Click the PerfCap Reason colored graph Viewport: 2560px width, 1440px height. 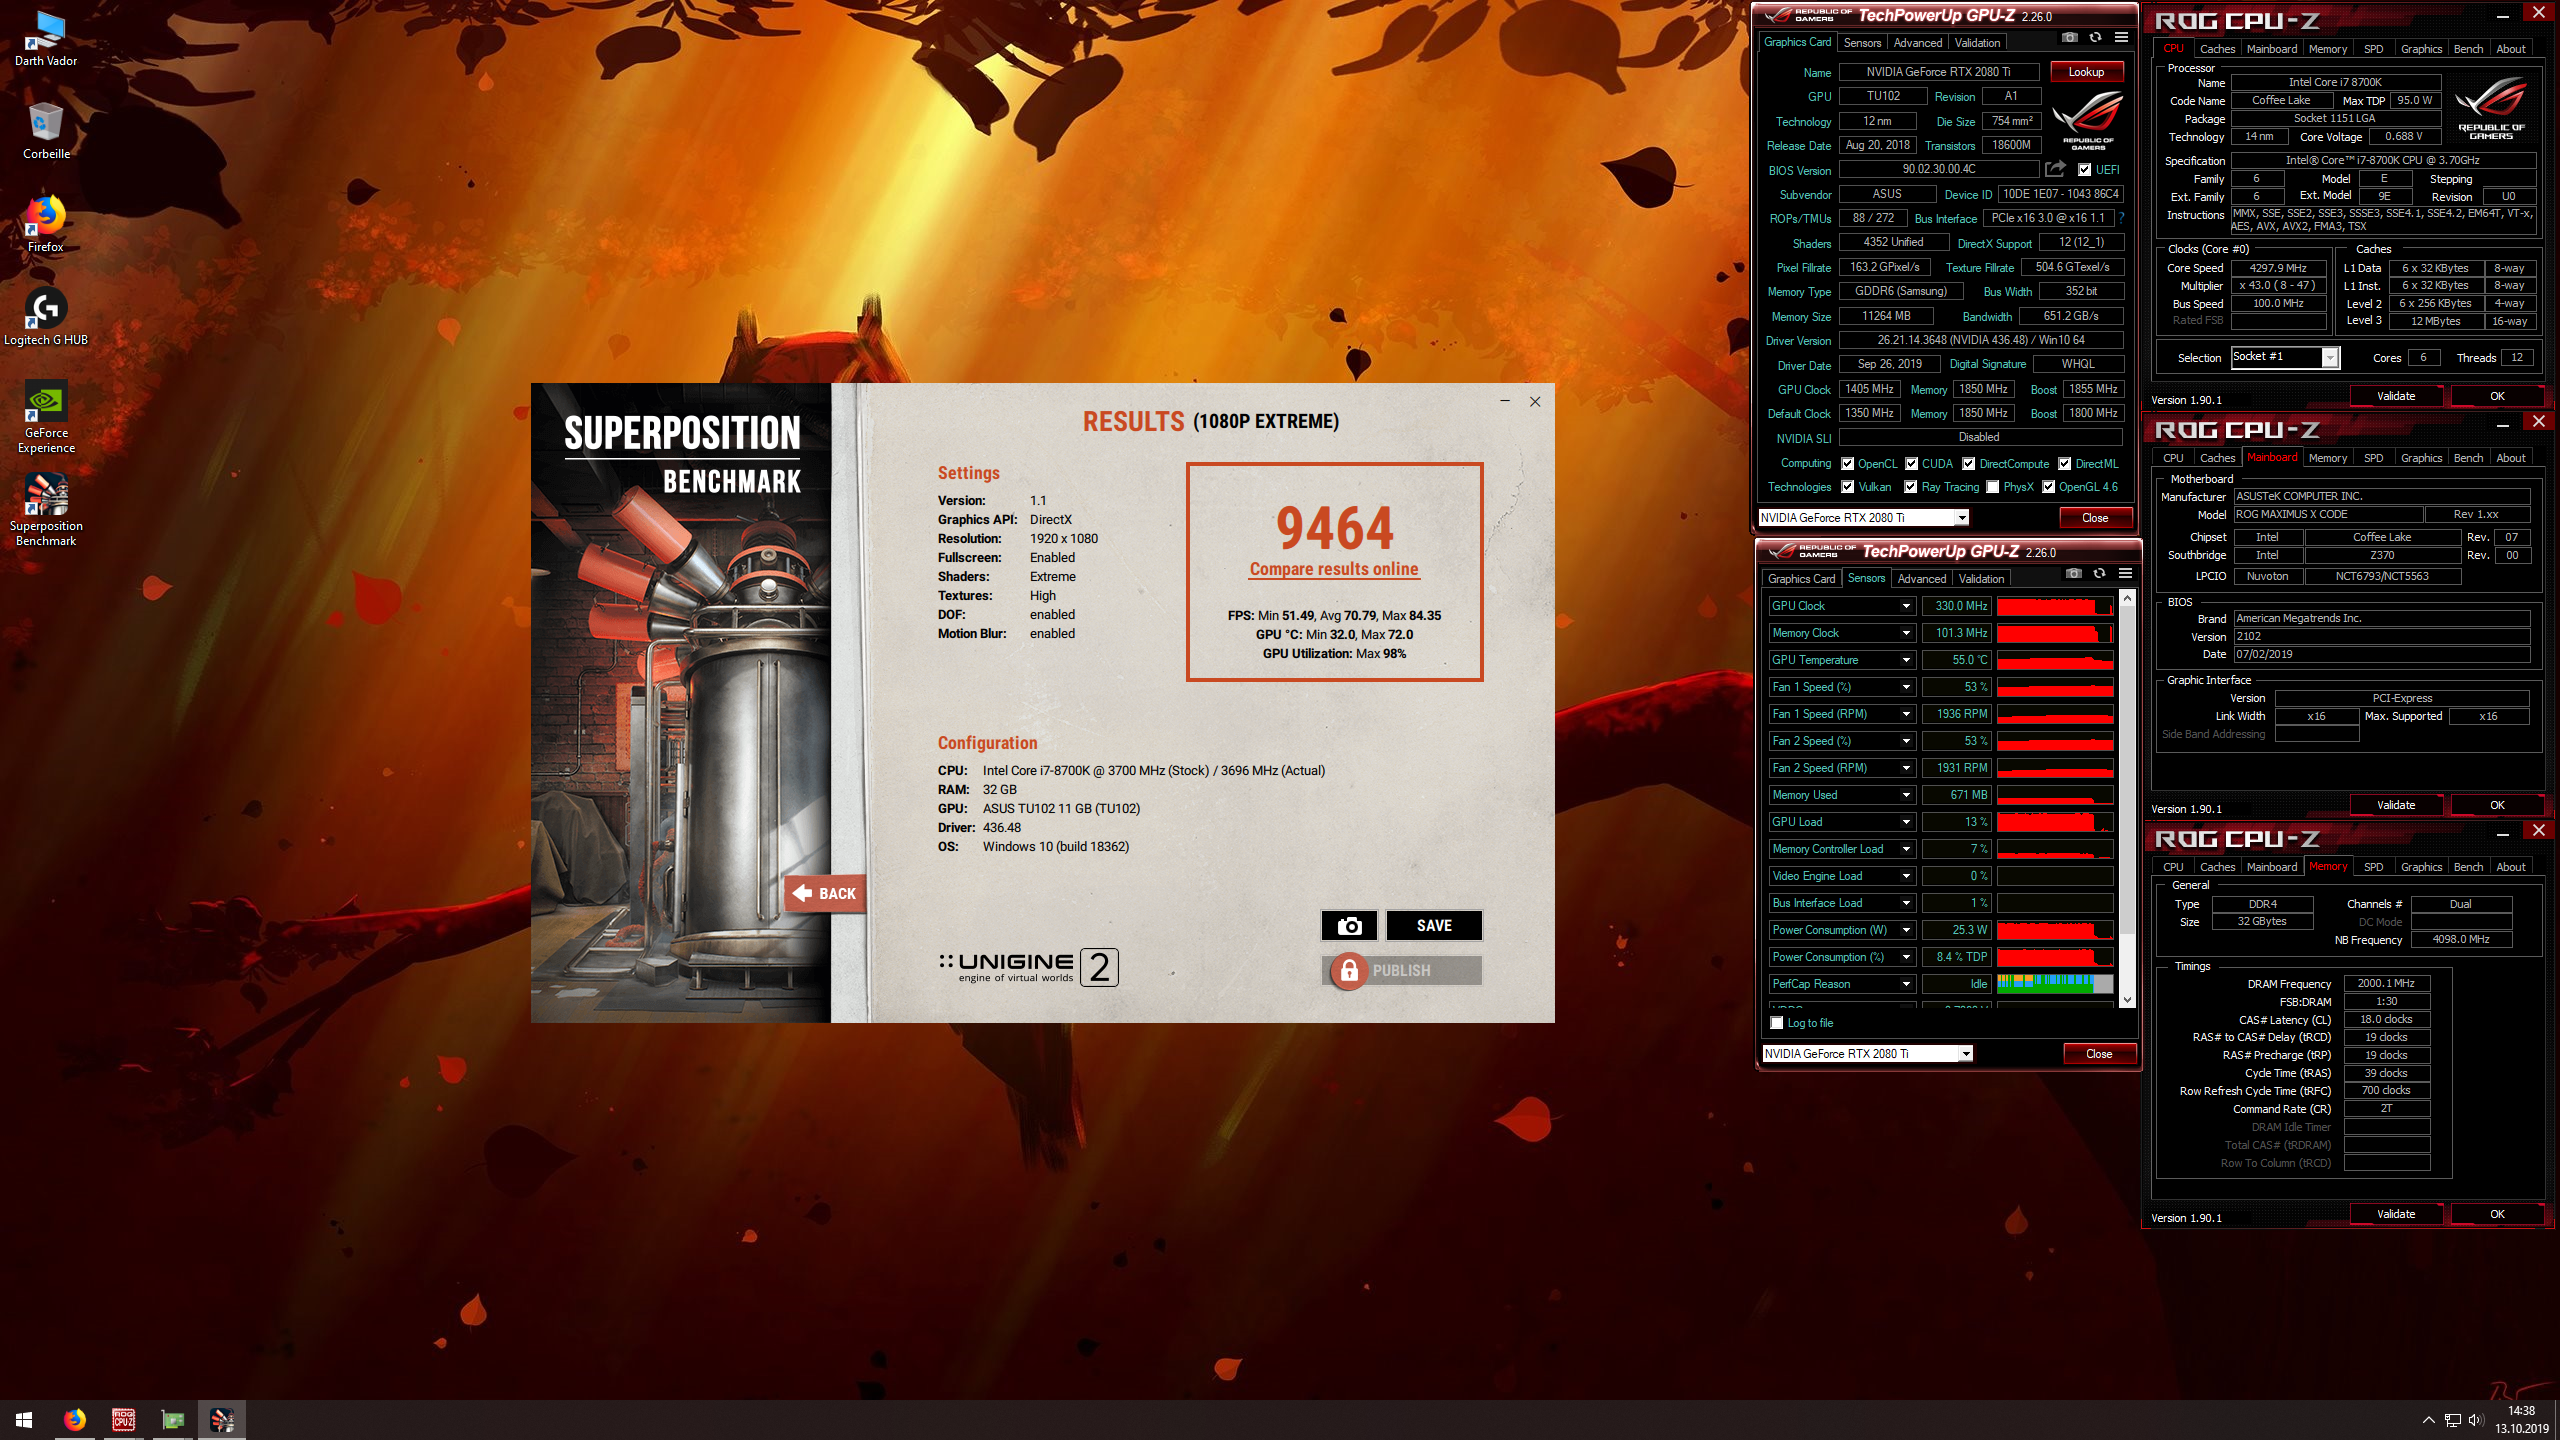coord(2055,984)
